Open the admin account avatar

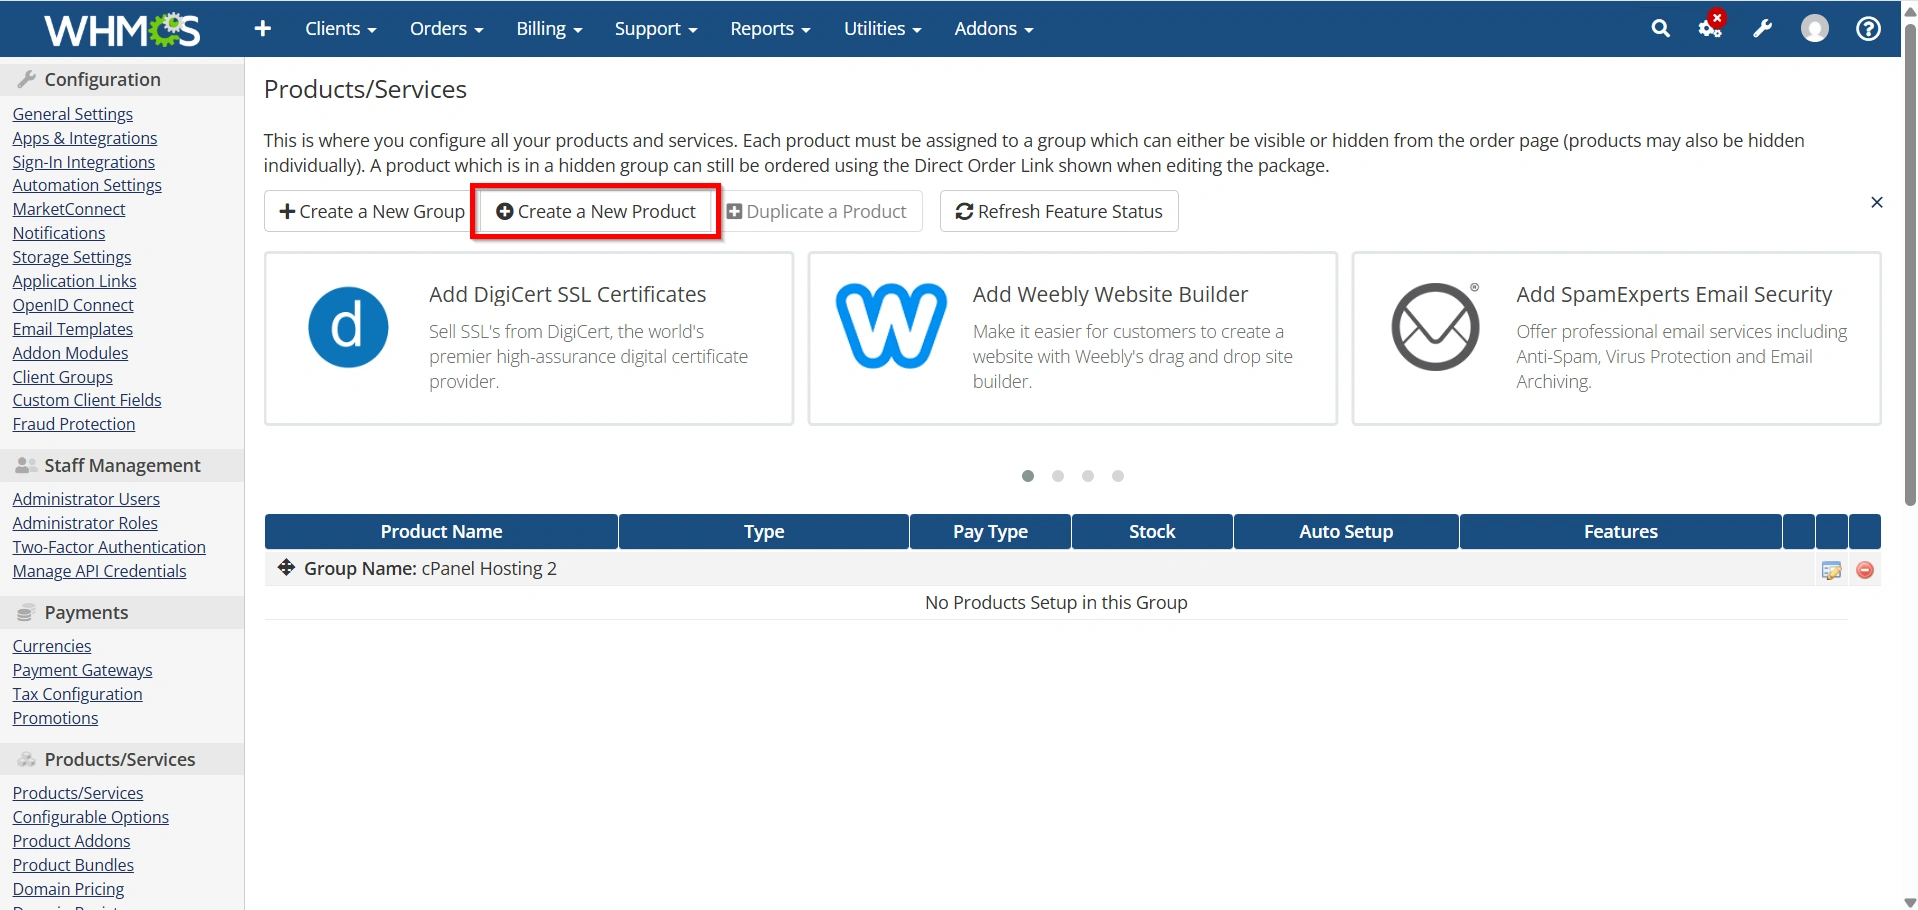coord(1815,29)
